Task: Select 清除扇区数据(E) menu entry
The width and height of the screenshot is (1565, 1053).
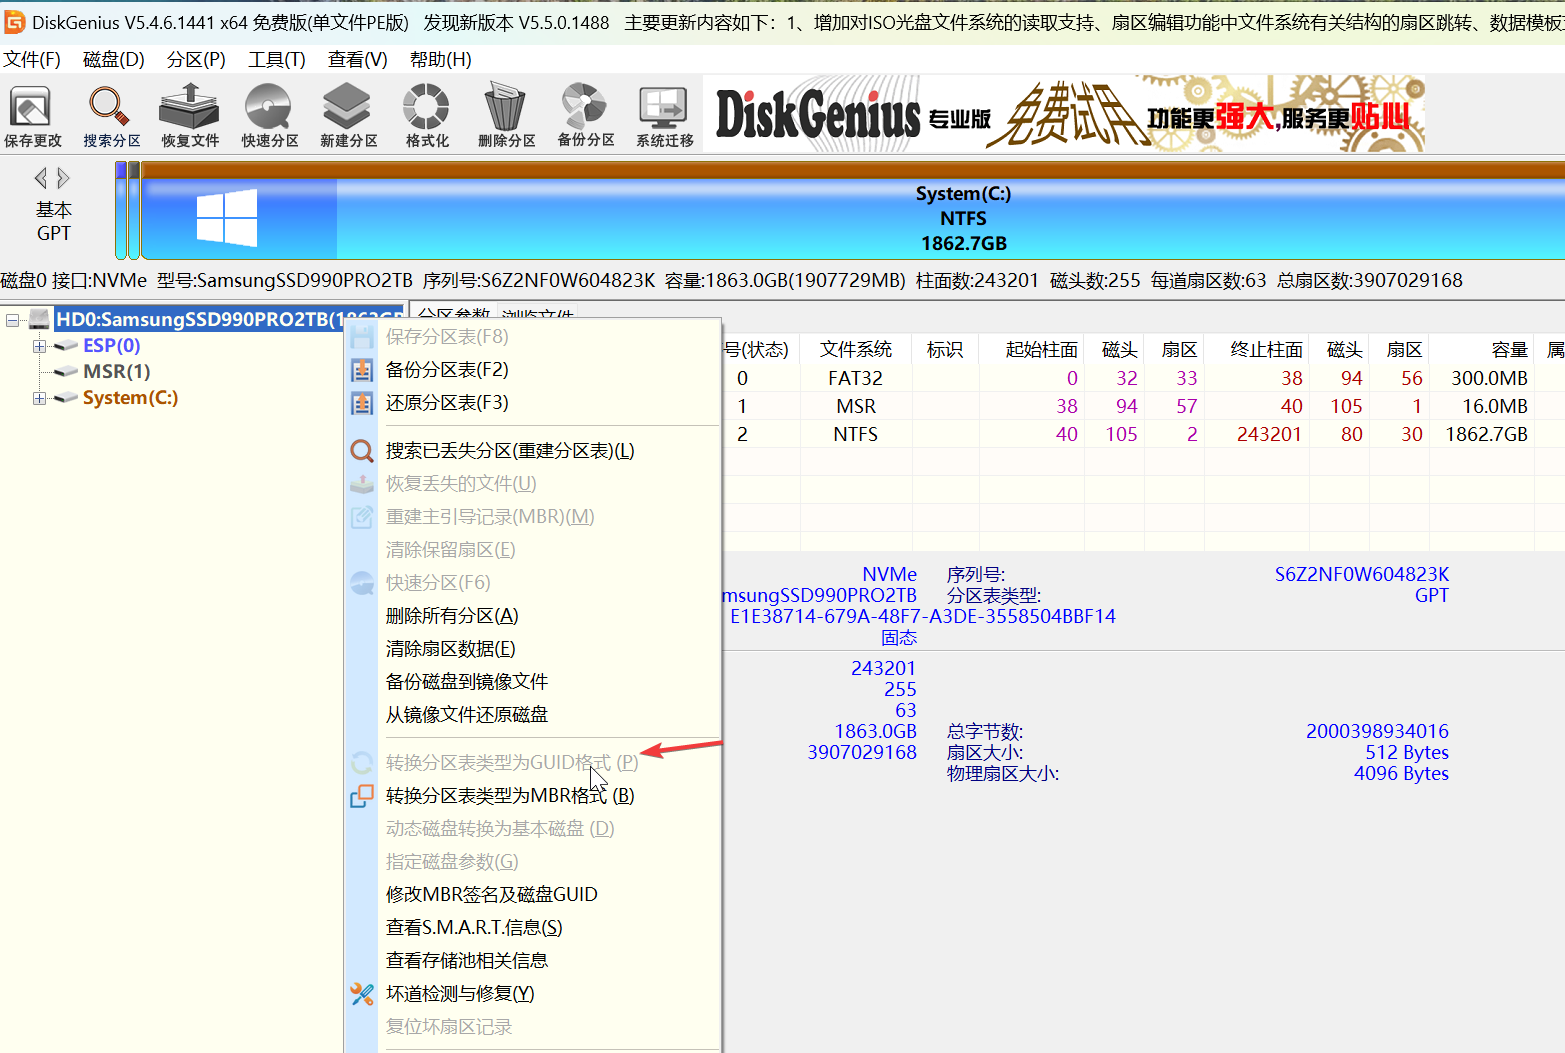Action: click(x=533, y=649)
